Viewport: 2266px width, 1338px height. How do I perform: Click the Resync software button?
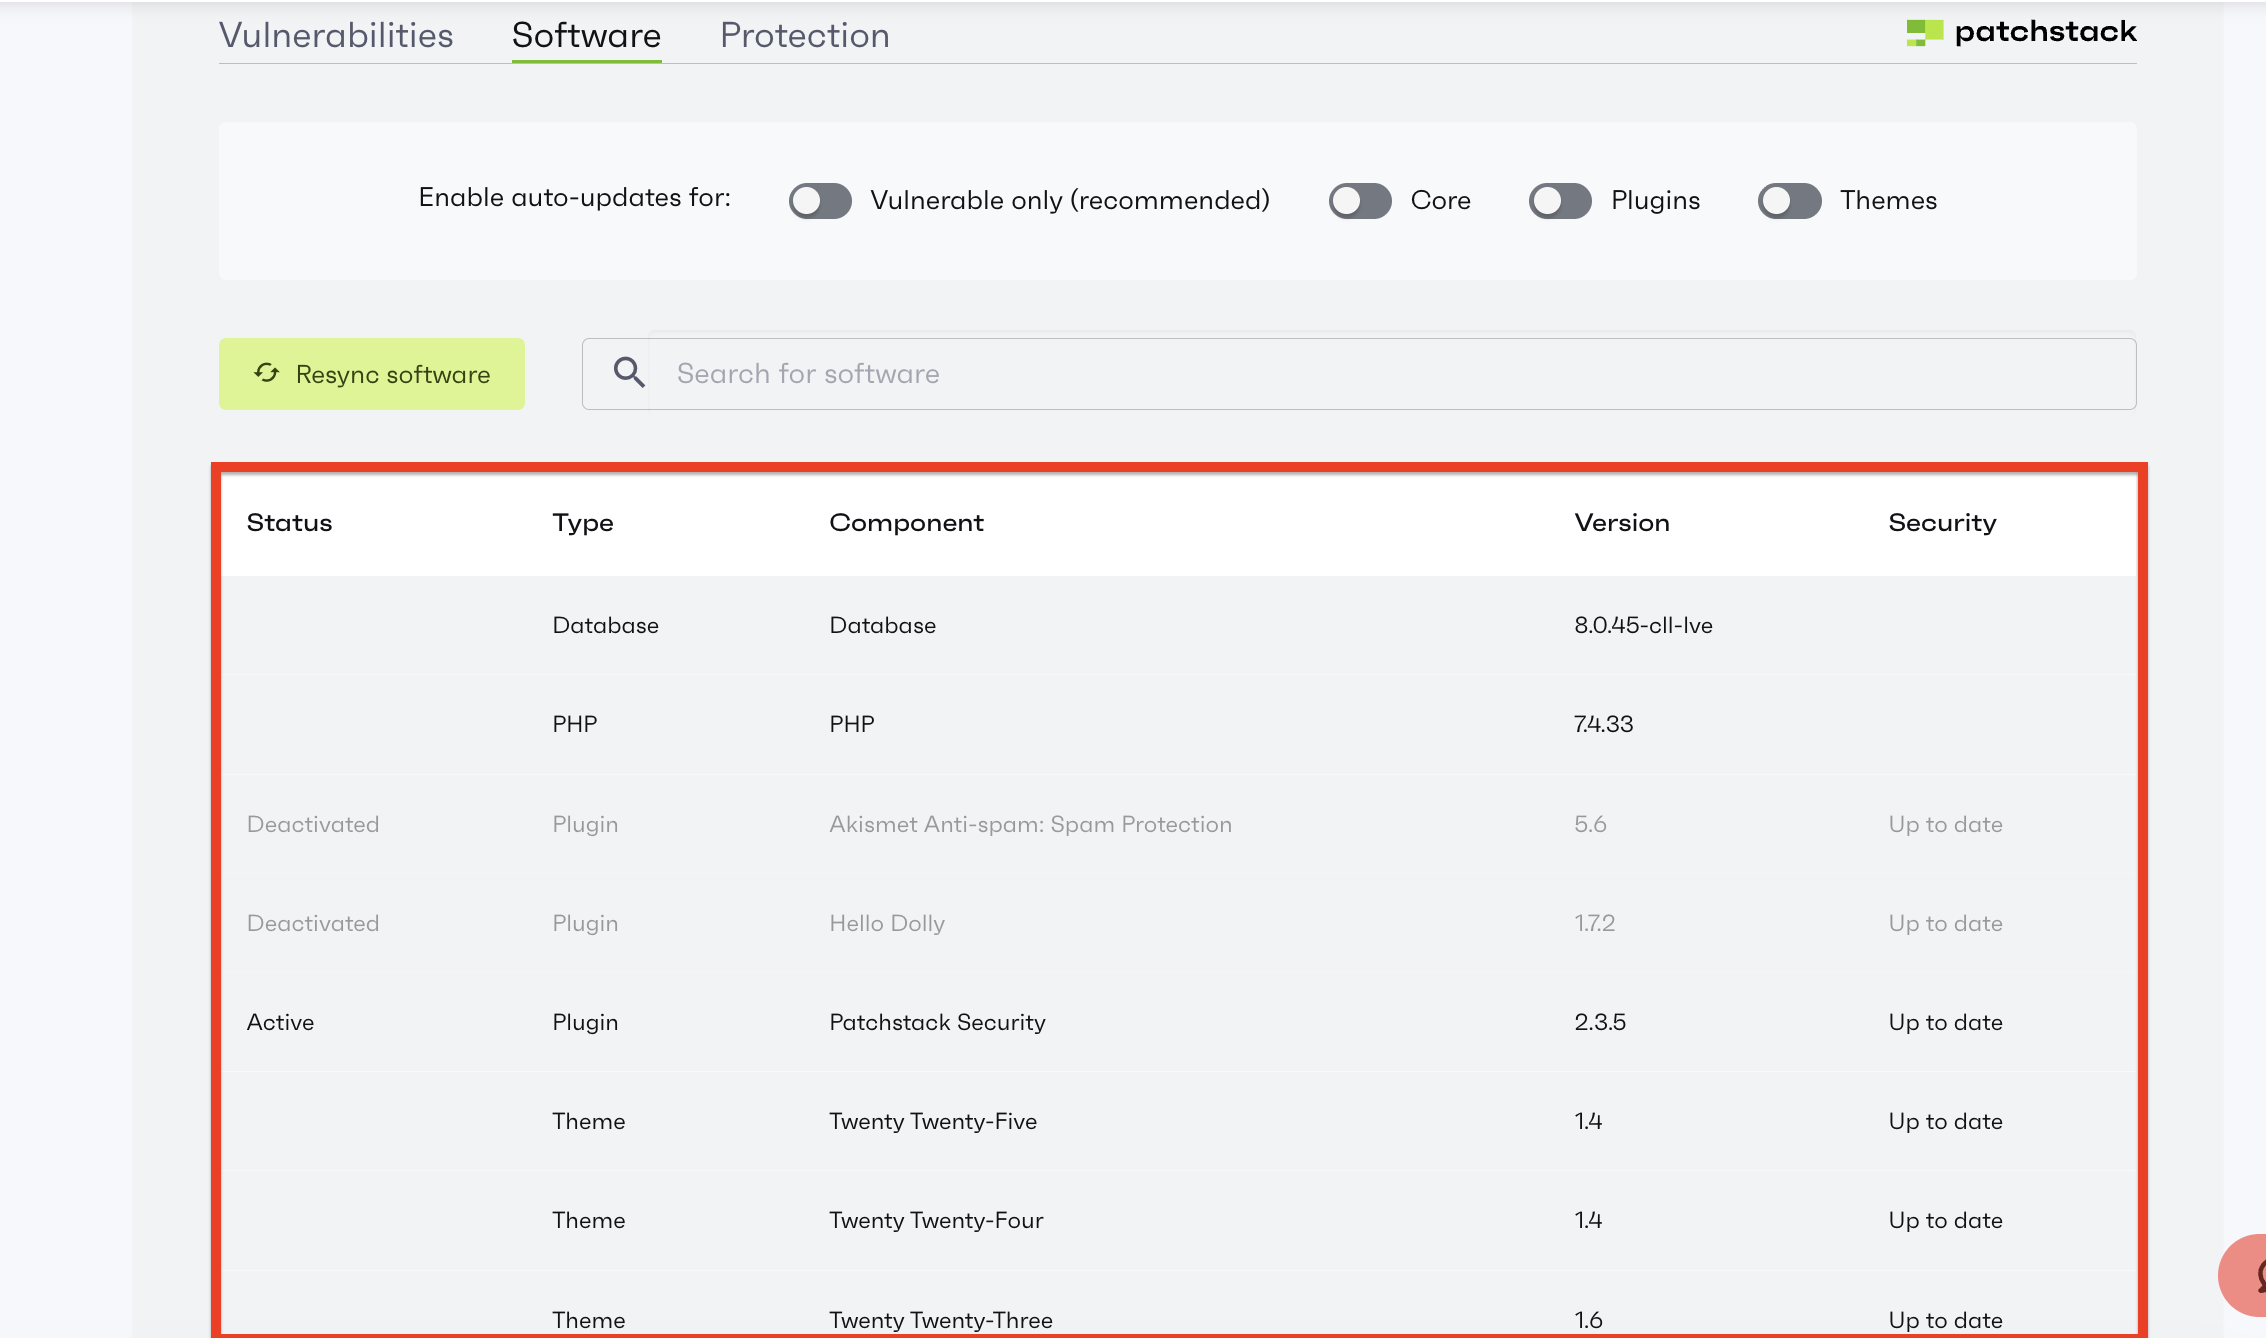click(371, 373)
